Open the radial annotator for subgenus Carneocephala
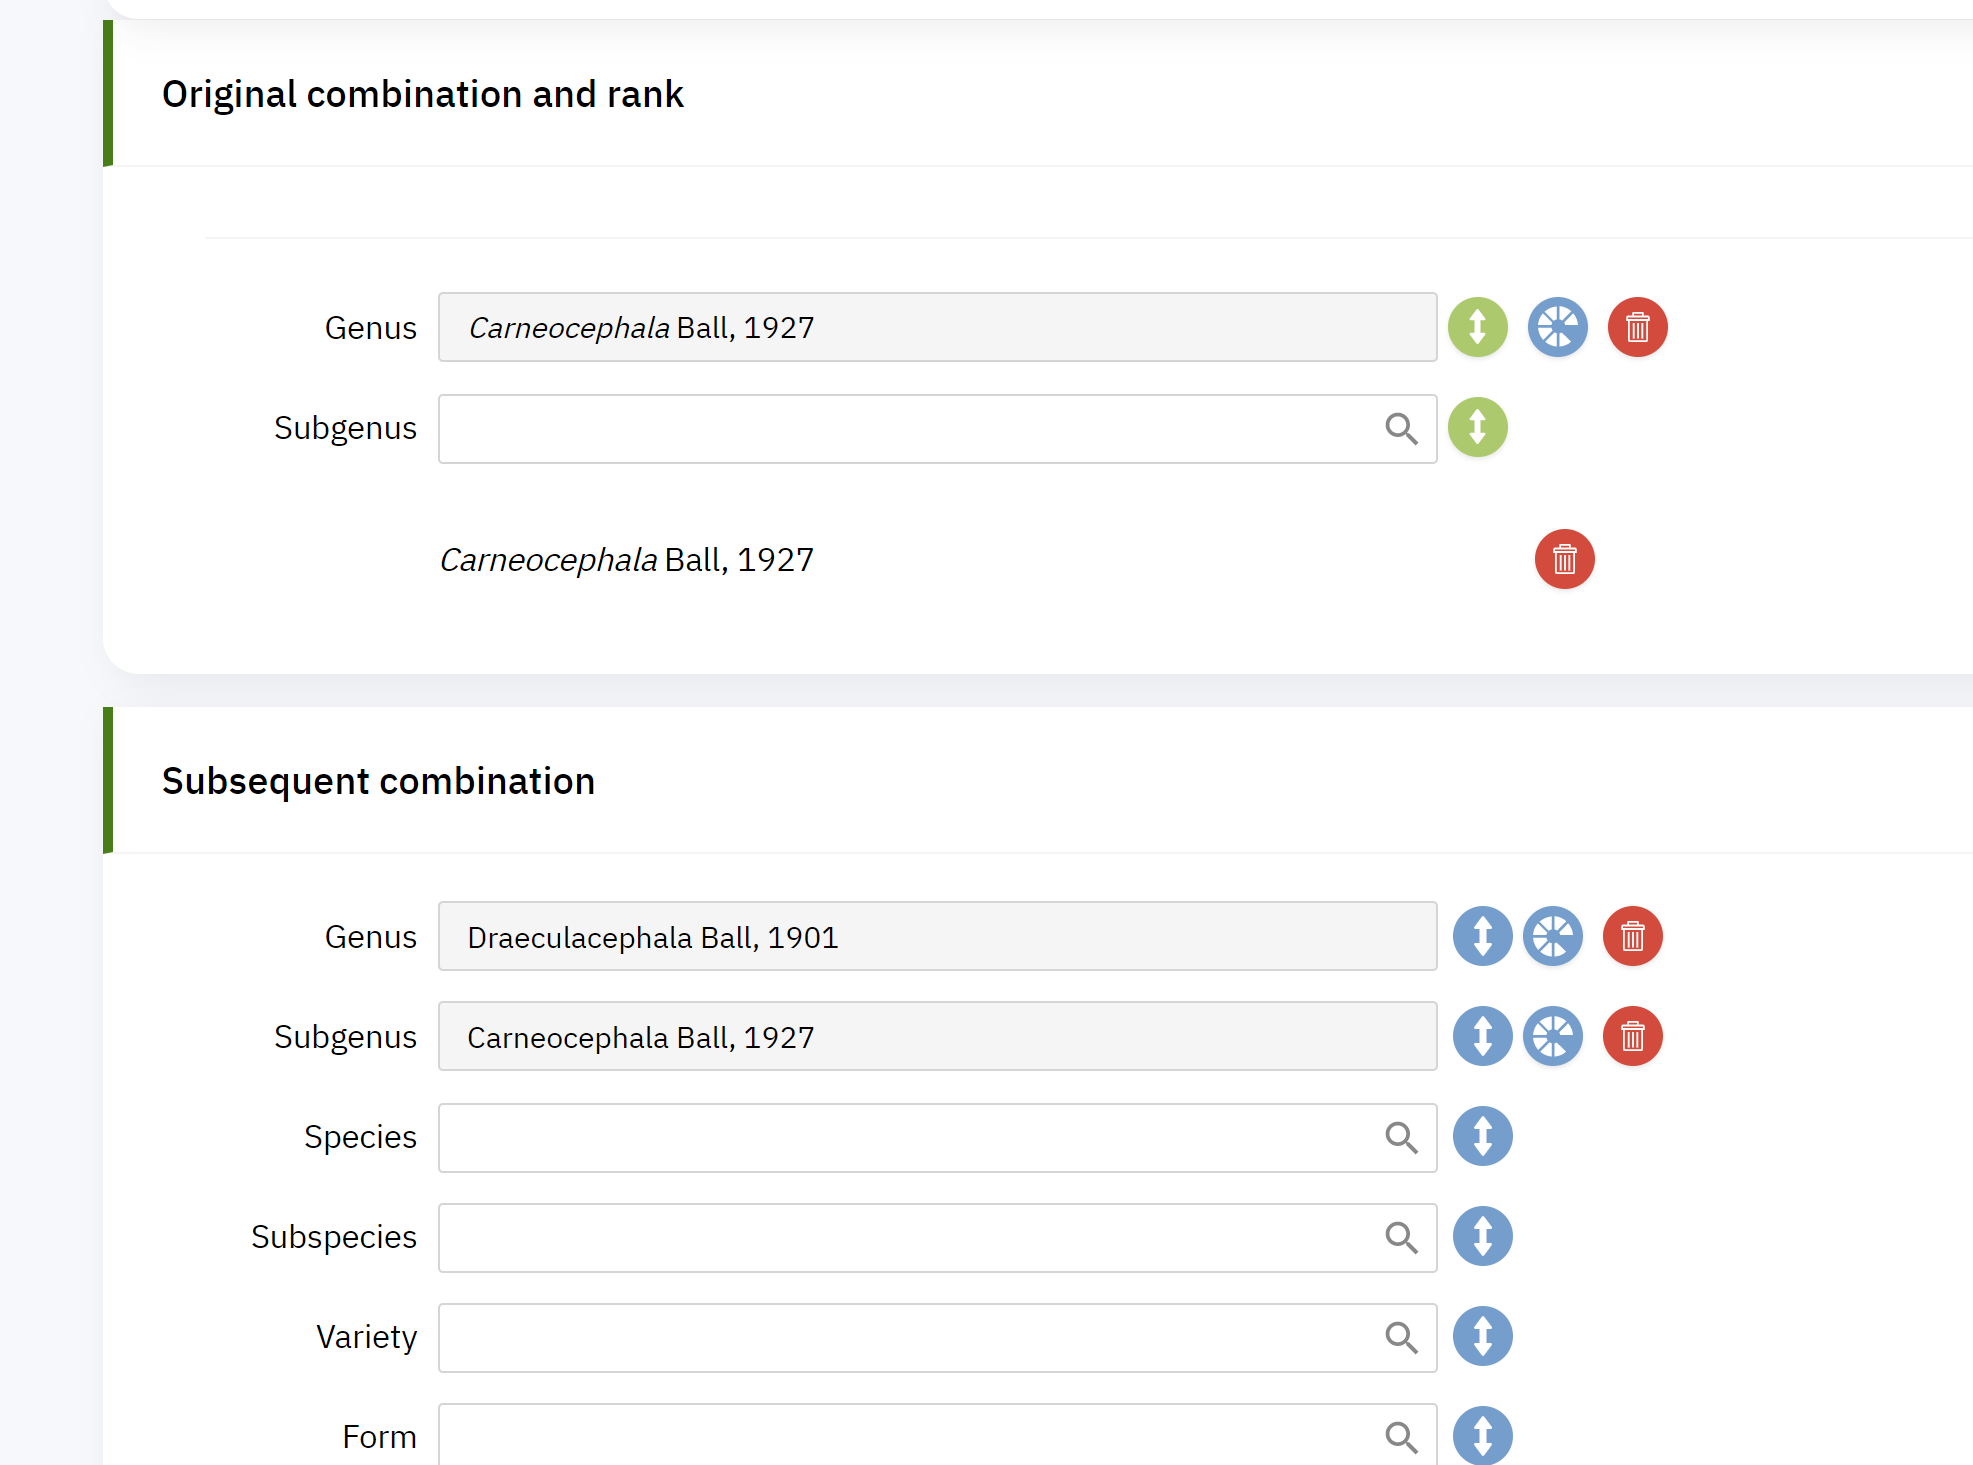This screenshot has width=1973, height=1465. tap(1553, 1037)
